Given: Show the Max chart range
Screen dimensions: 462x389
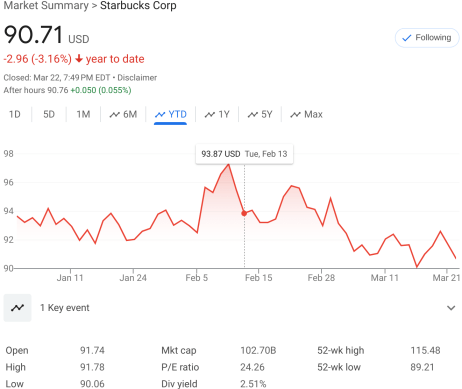Looking at the screenshot, I should 306,115.
